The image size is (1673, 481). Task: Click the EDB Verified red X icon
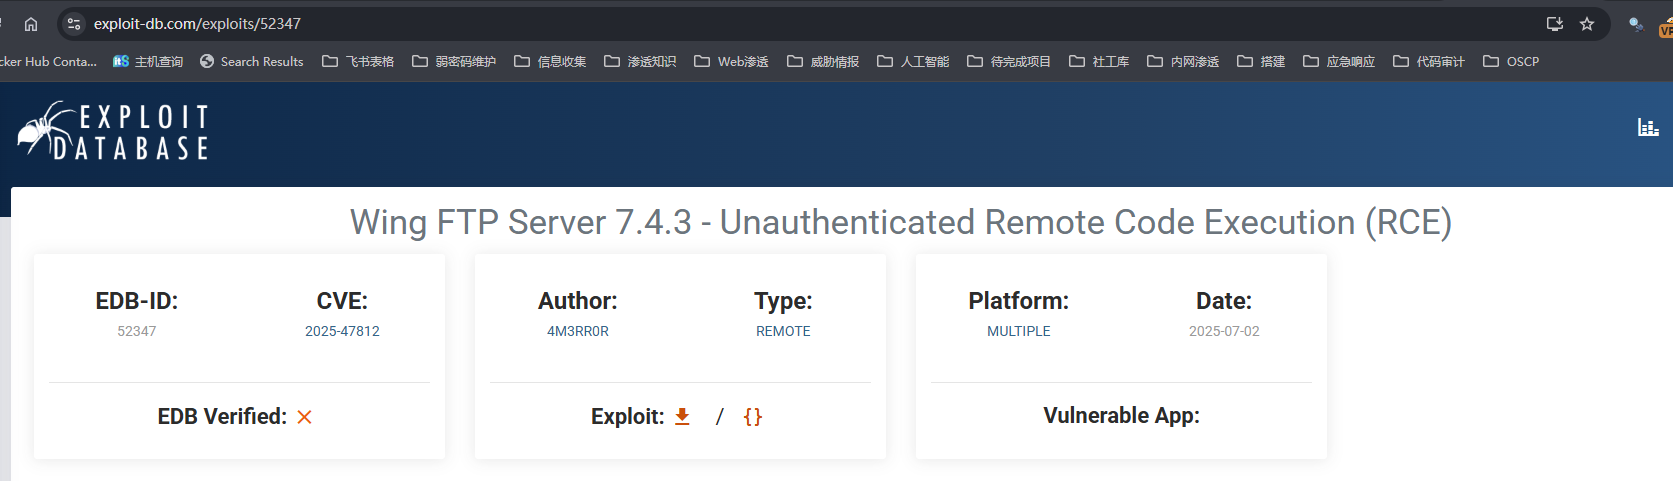point(305,417)
